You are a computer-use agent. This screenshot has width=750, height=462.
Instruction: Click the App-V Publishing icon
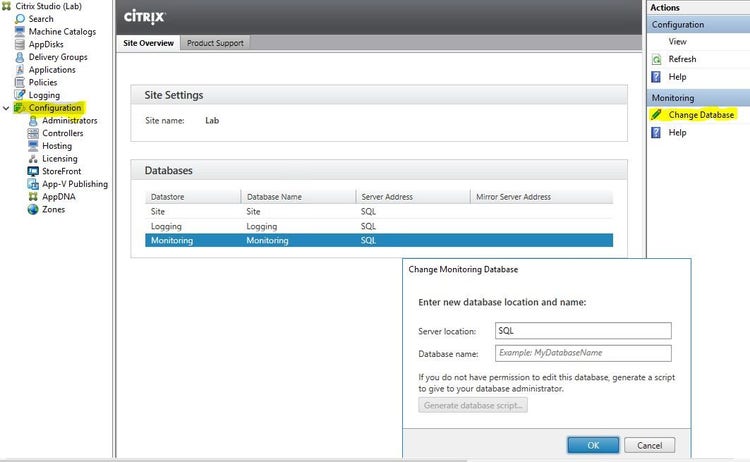point(33,184)
